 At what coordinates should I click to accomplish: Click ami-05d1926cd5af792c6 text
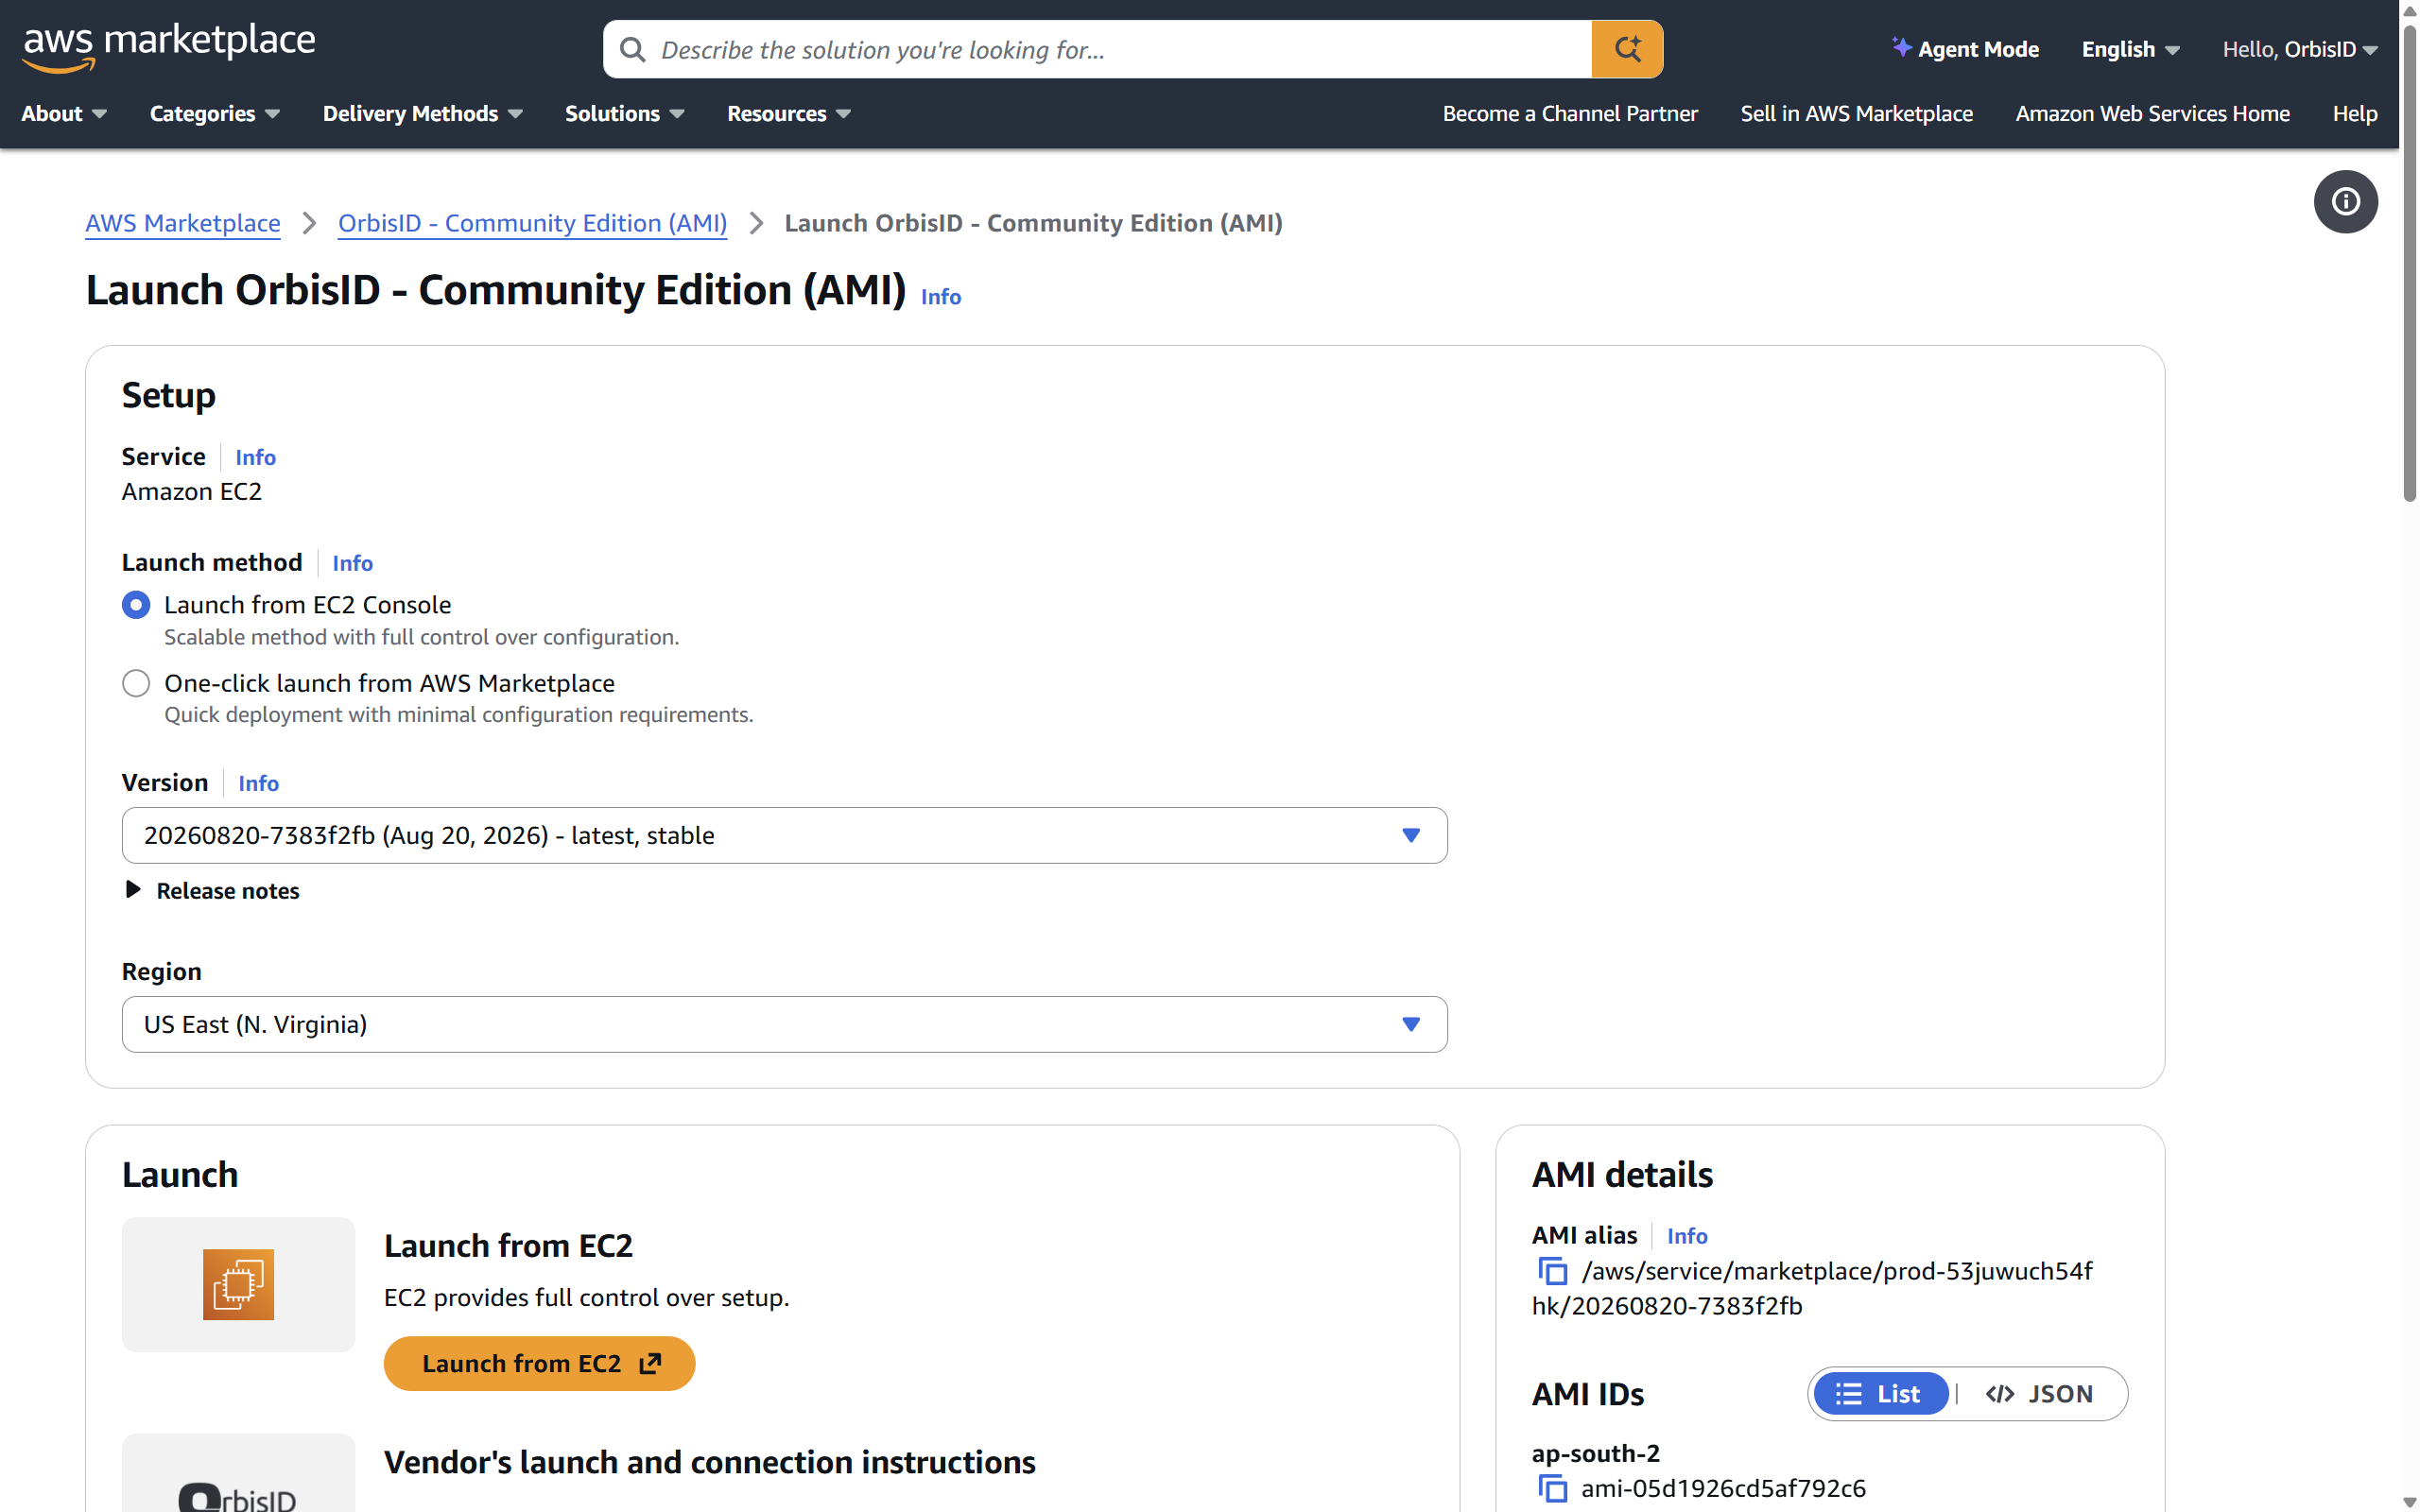1723,1488
